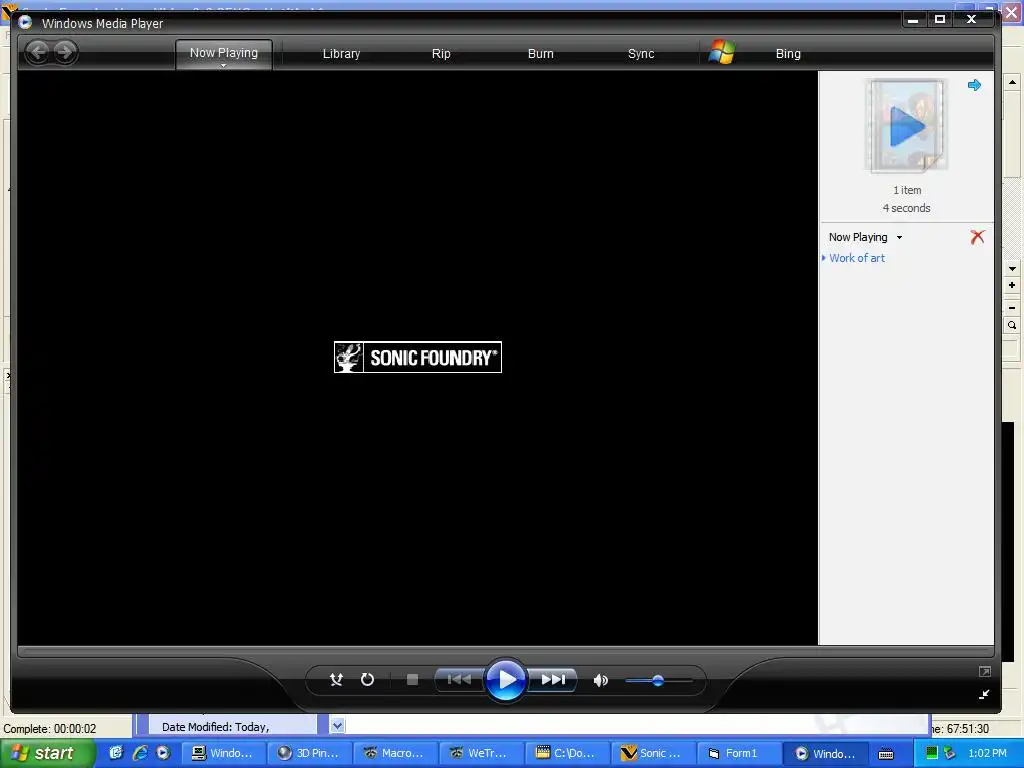Launch Media Player from the Quick Launch icon
Image resolution: width=1024 pixels, height=768 pixels.
point(163,753)
